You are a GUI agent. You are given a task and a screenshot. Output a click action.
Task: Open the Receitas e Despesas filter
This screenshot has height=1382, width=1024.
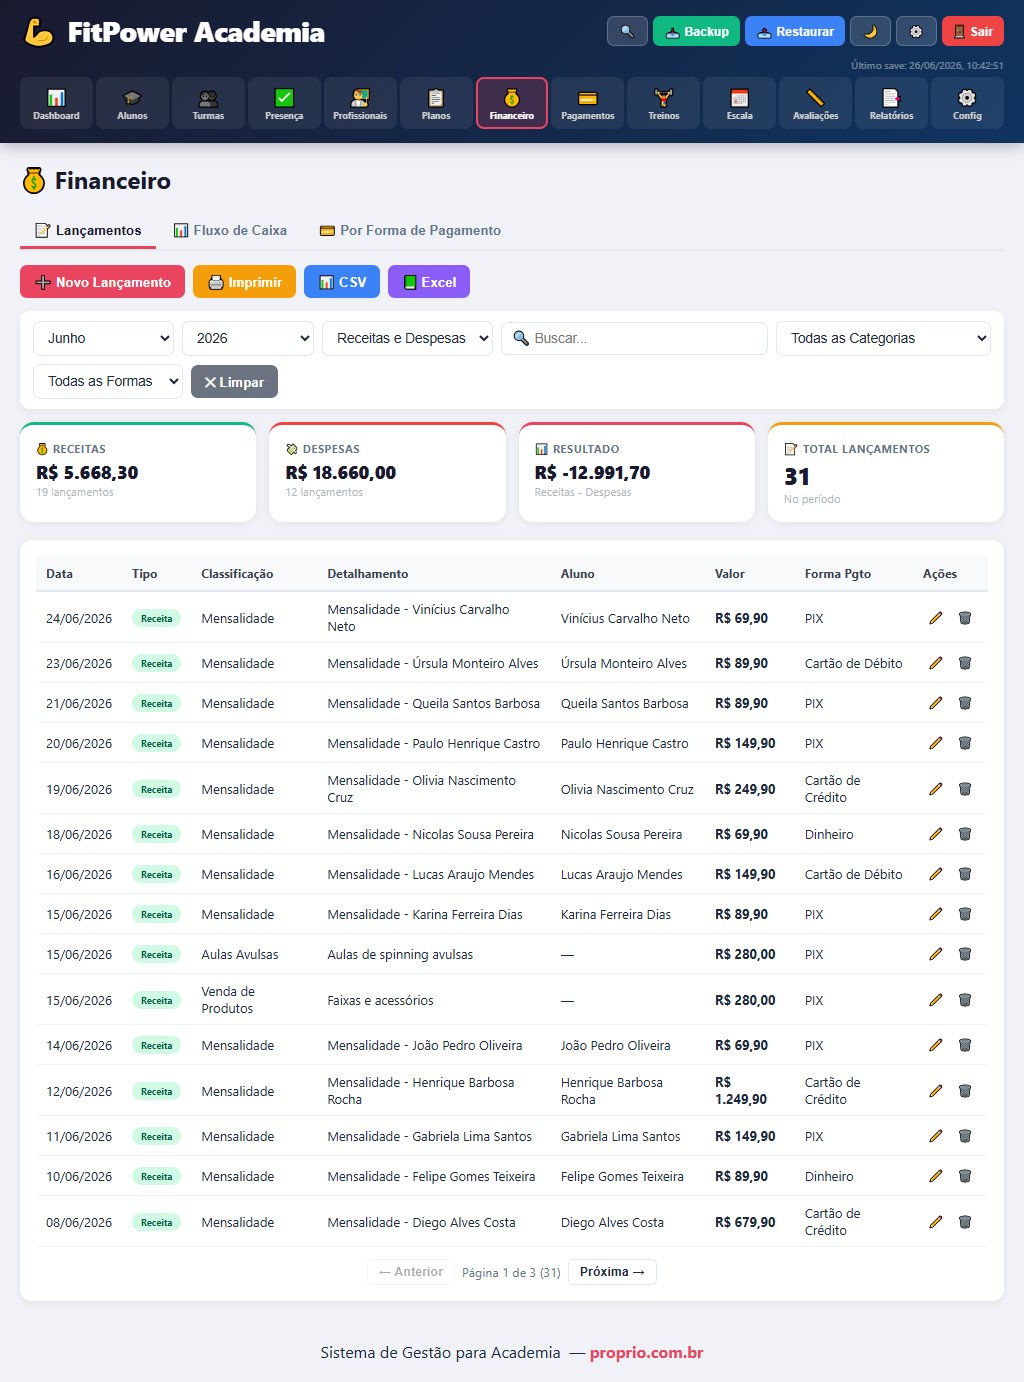pyautogui.click(x=407, y=338)
